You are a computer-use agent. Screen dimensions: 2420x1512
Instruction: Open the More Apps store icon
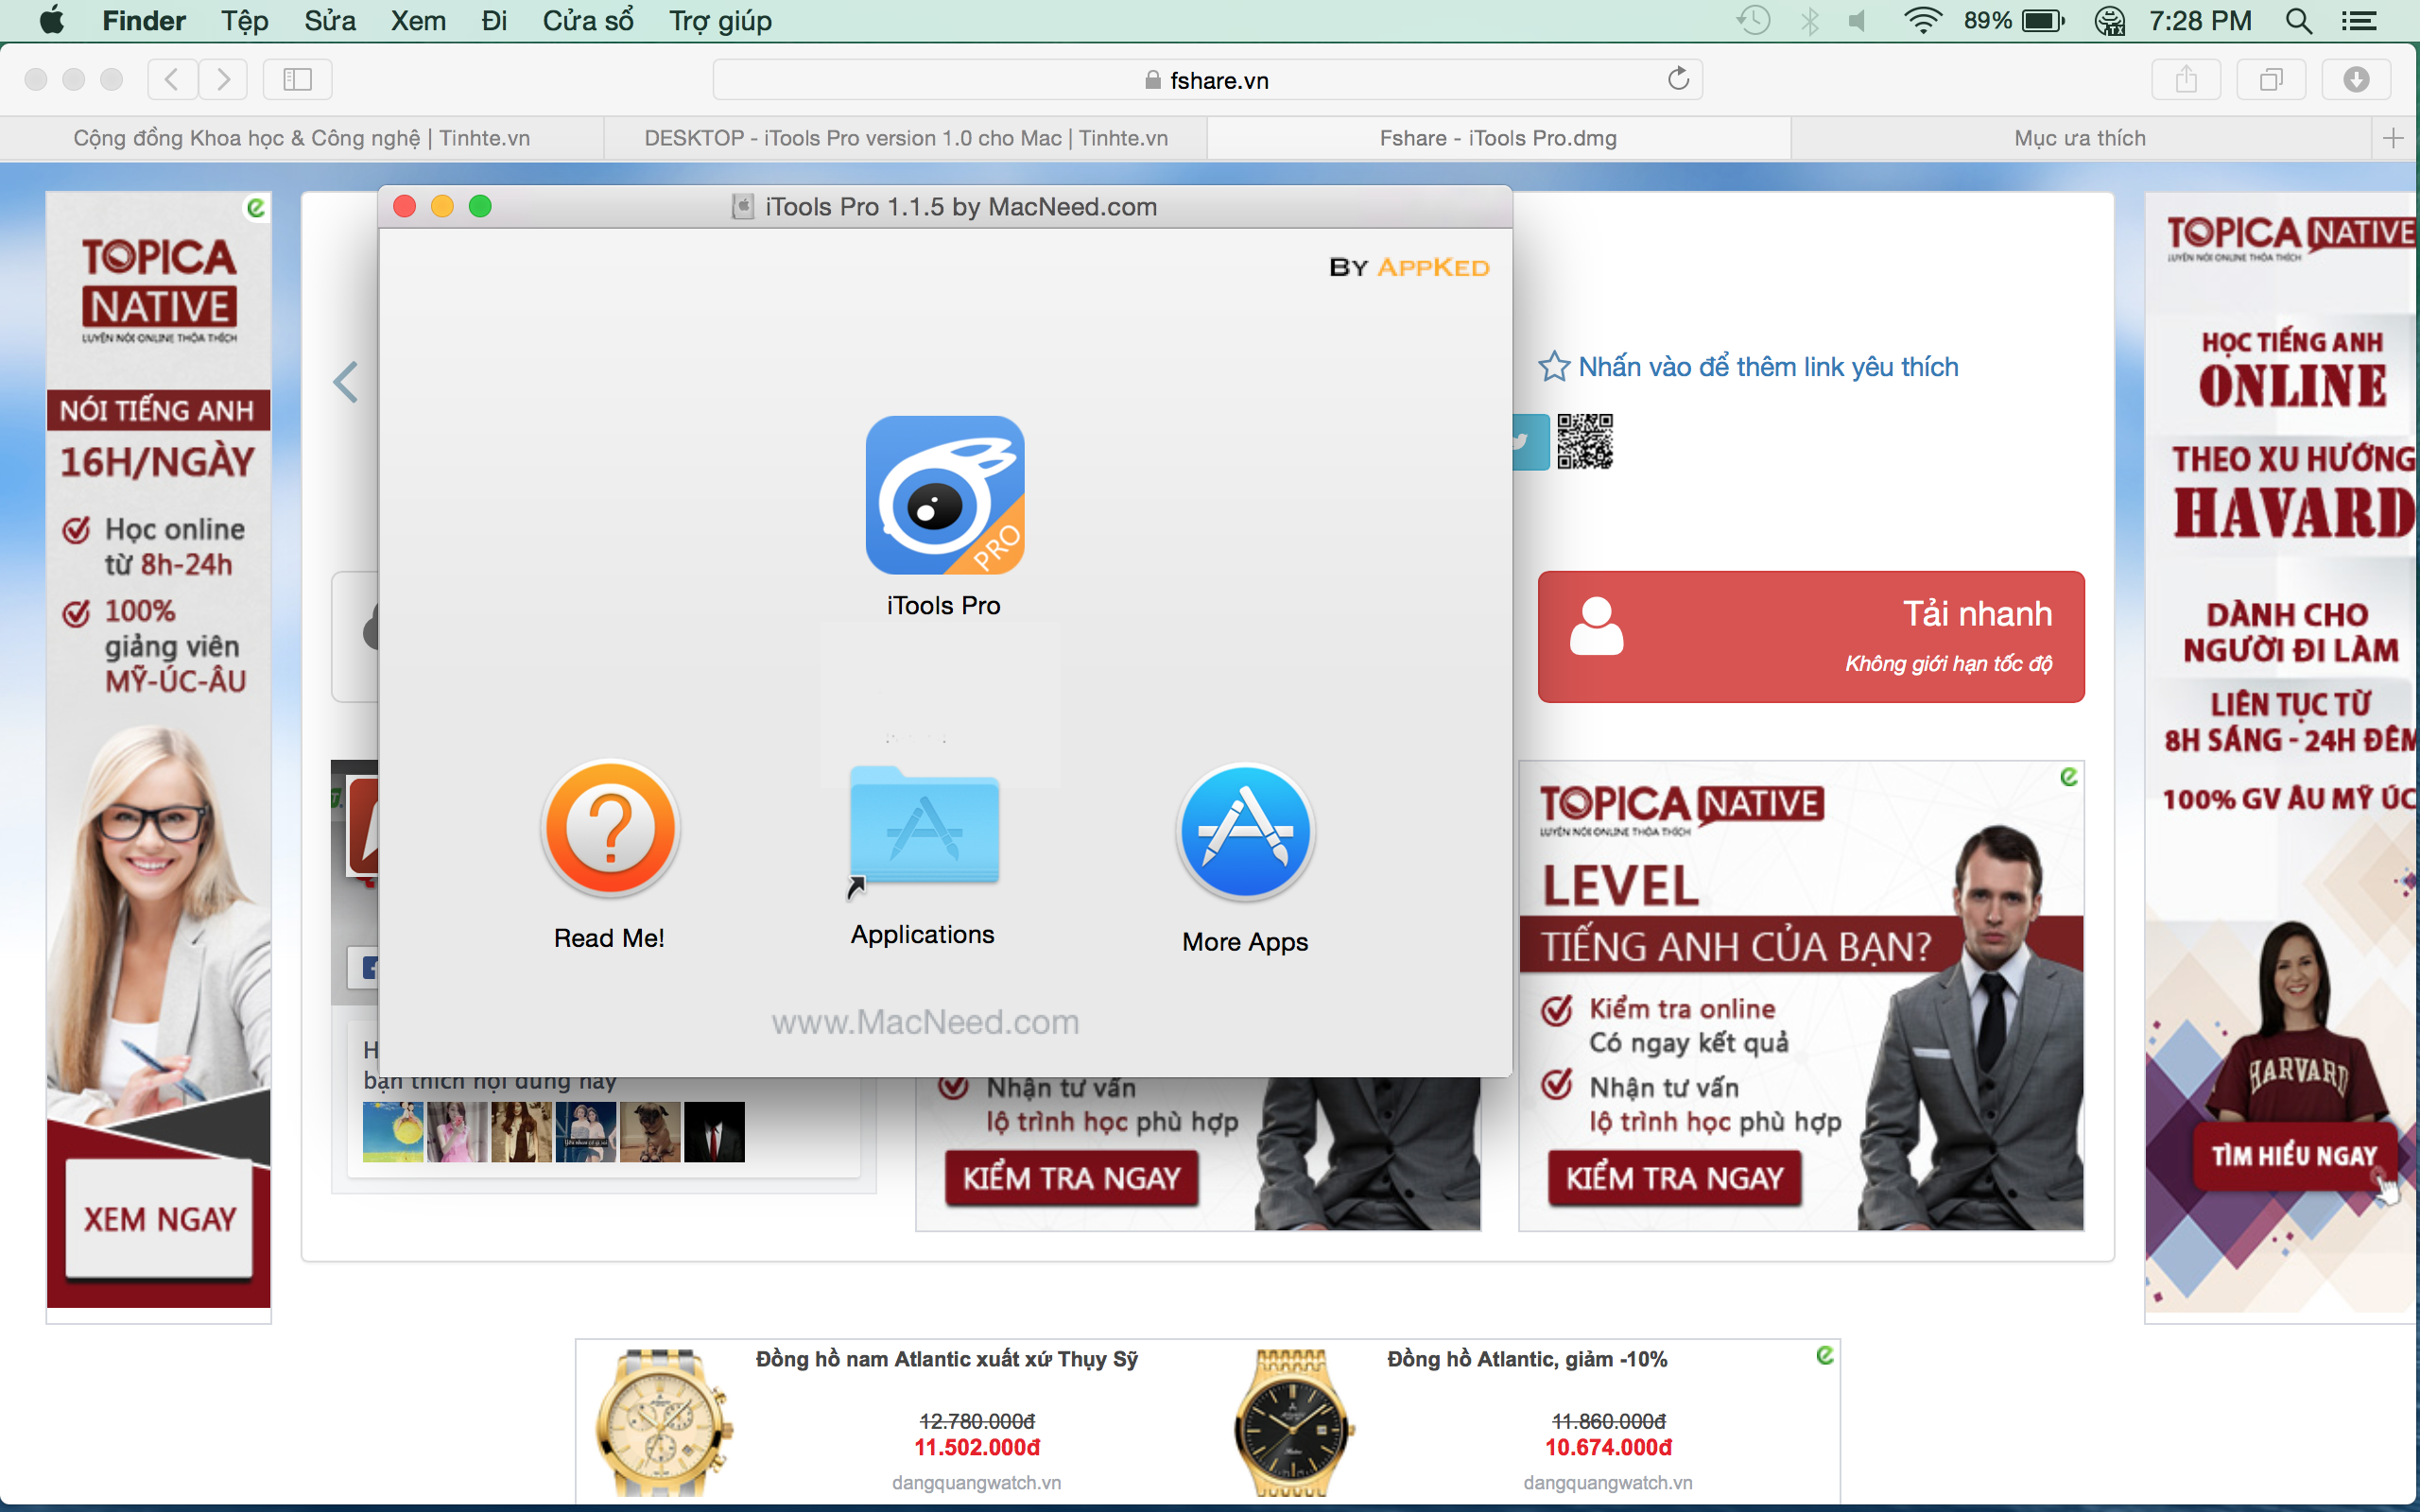1245,831
